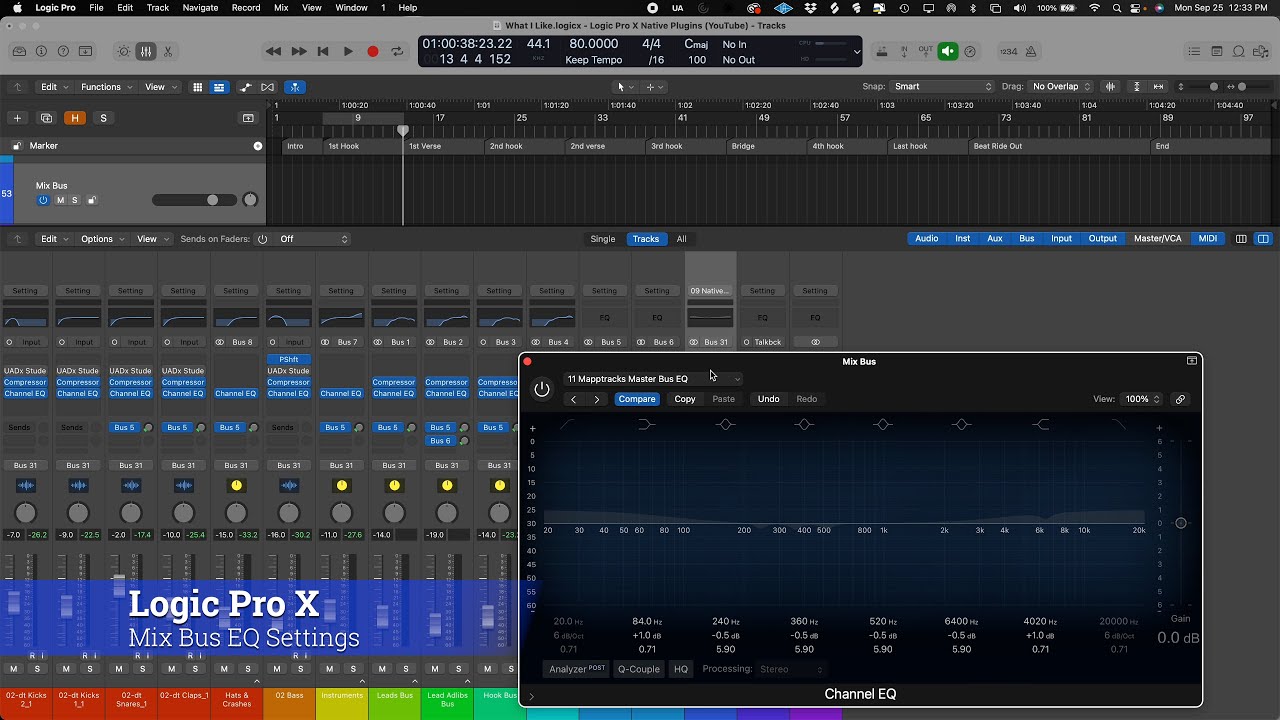Image resolution: width=1280 pixels, height=720 pixels.
Task: Switch the mixer to Single view
Action: [603, 239]
